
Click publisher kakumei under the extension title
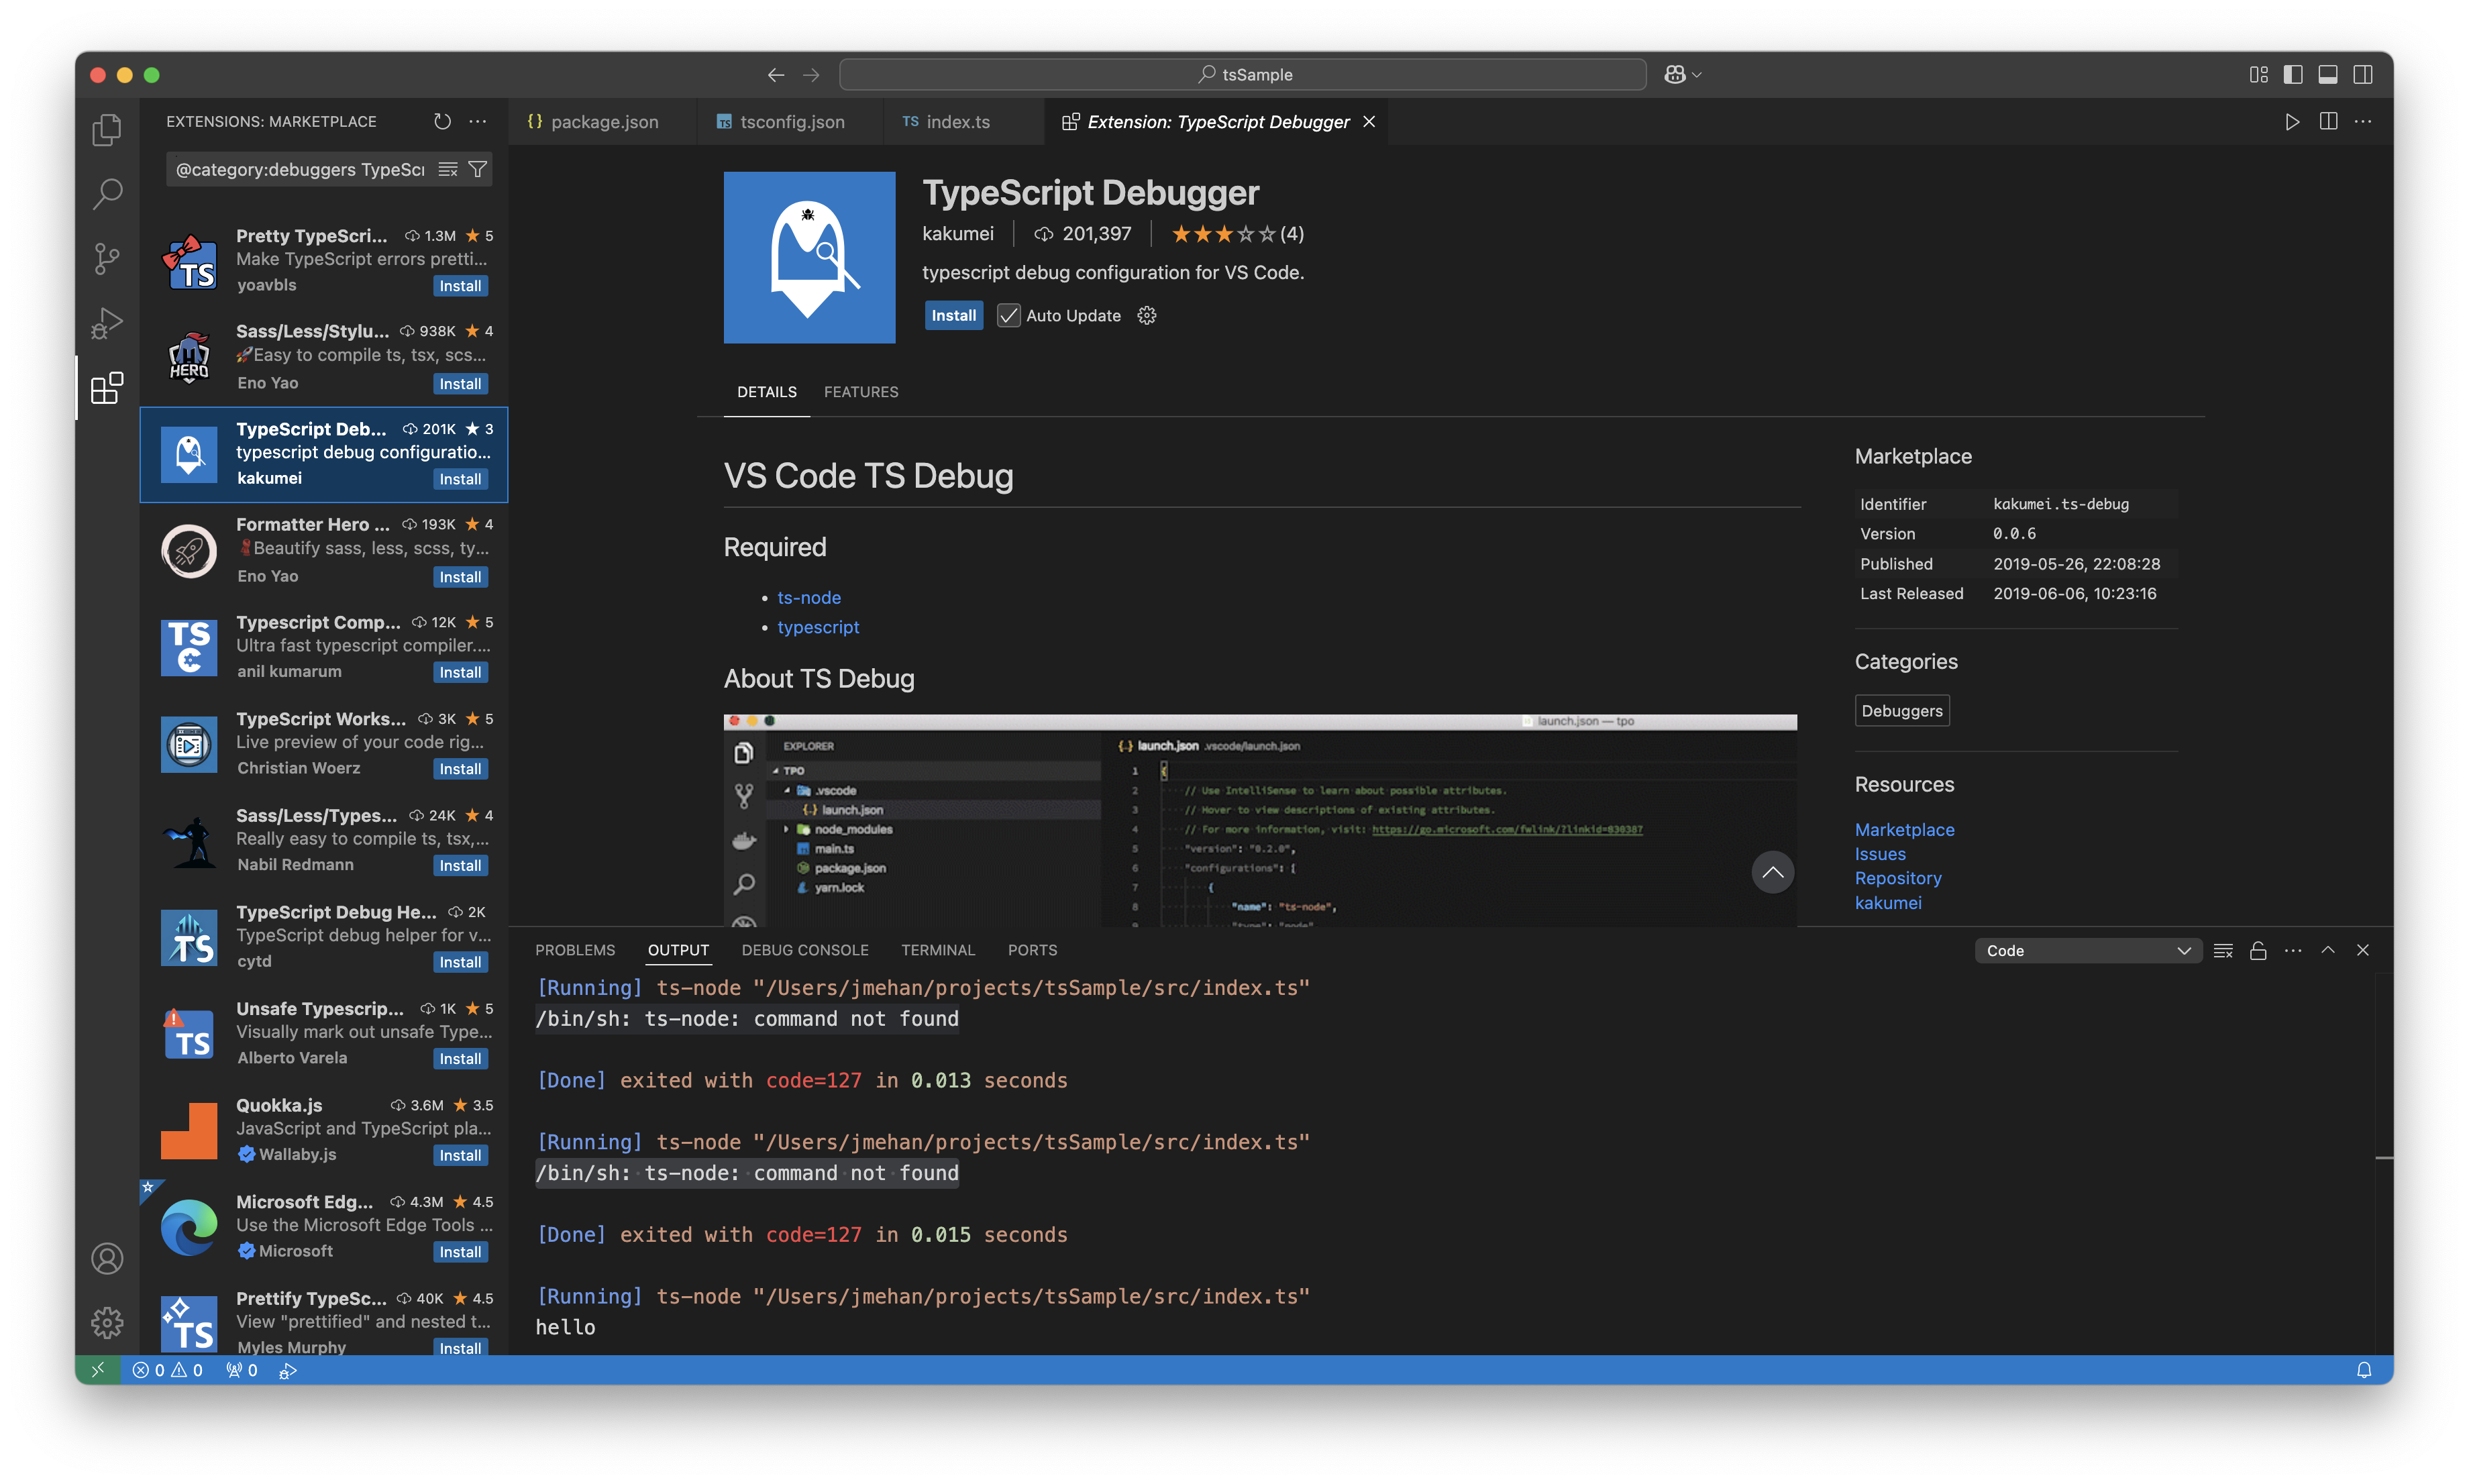coord(958,233)
